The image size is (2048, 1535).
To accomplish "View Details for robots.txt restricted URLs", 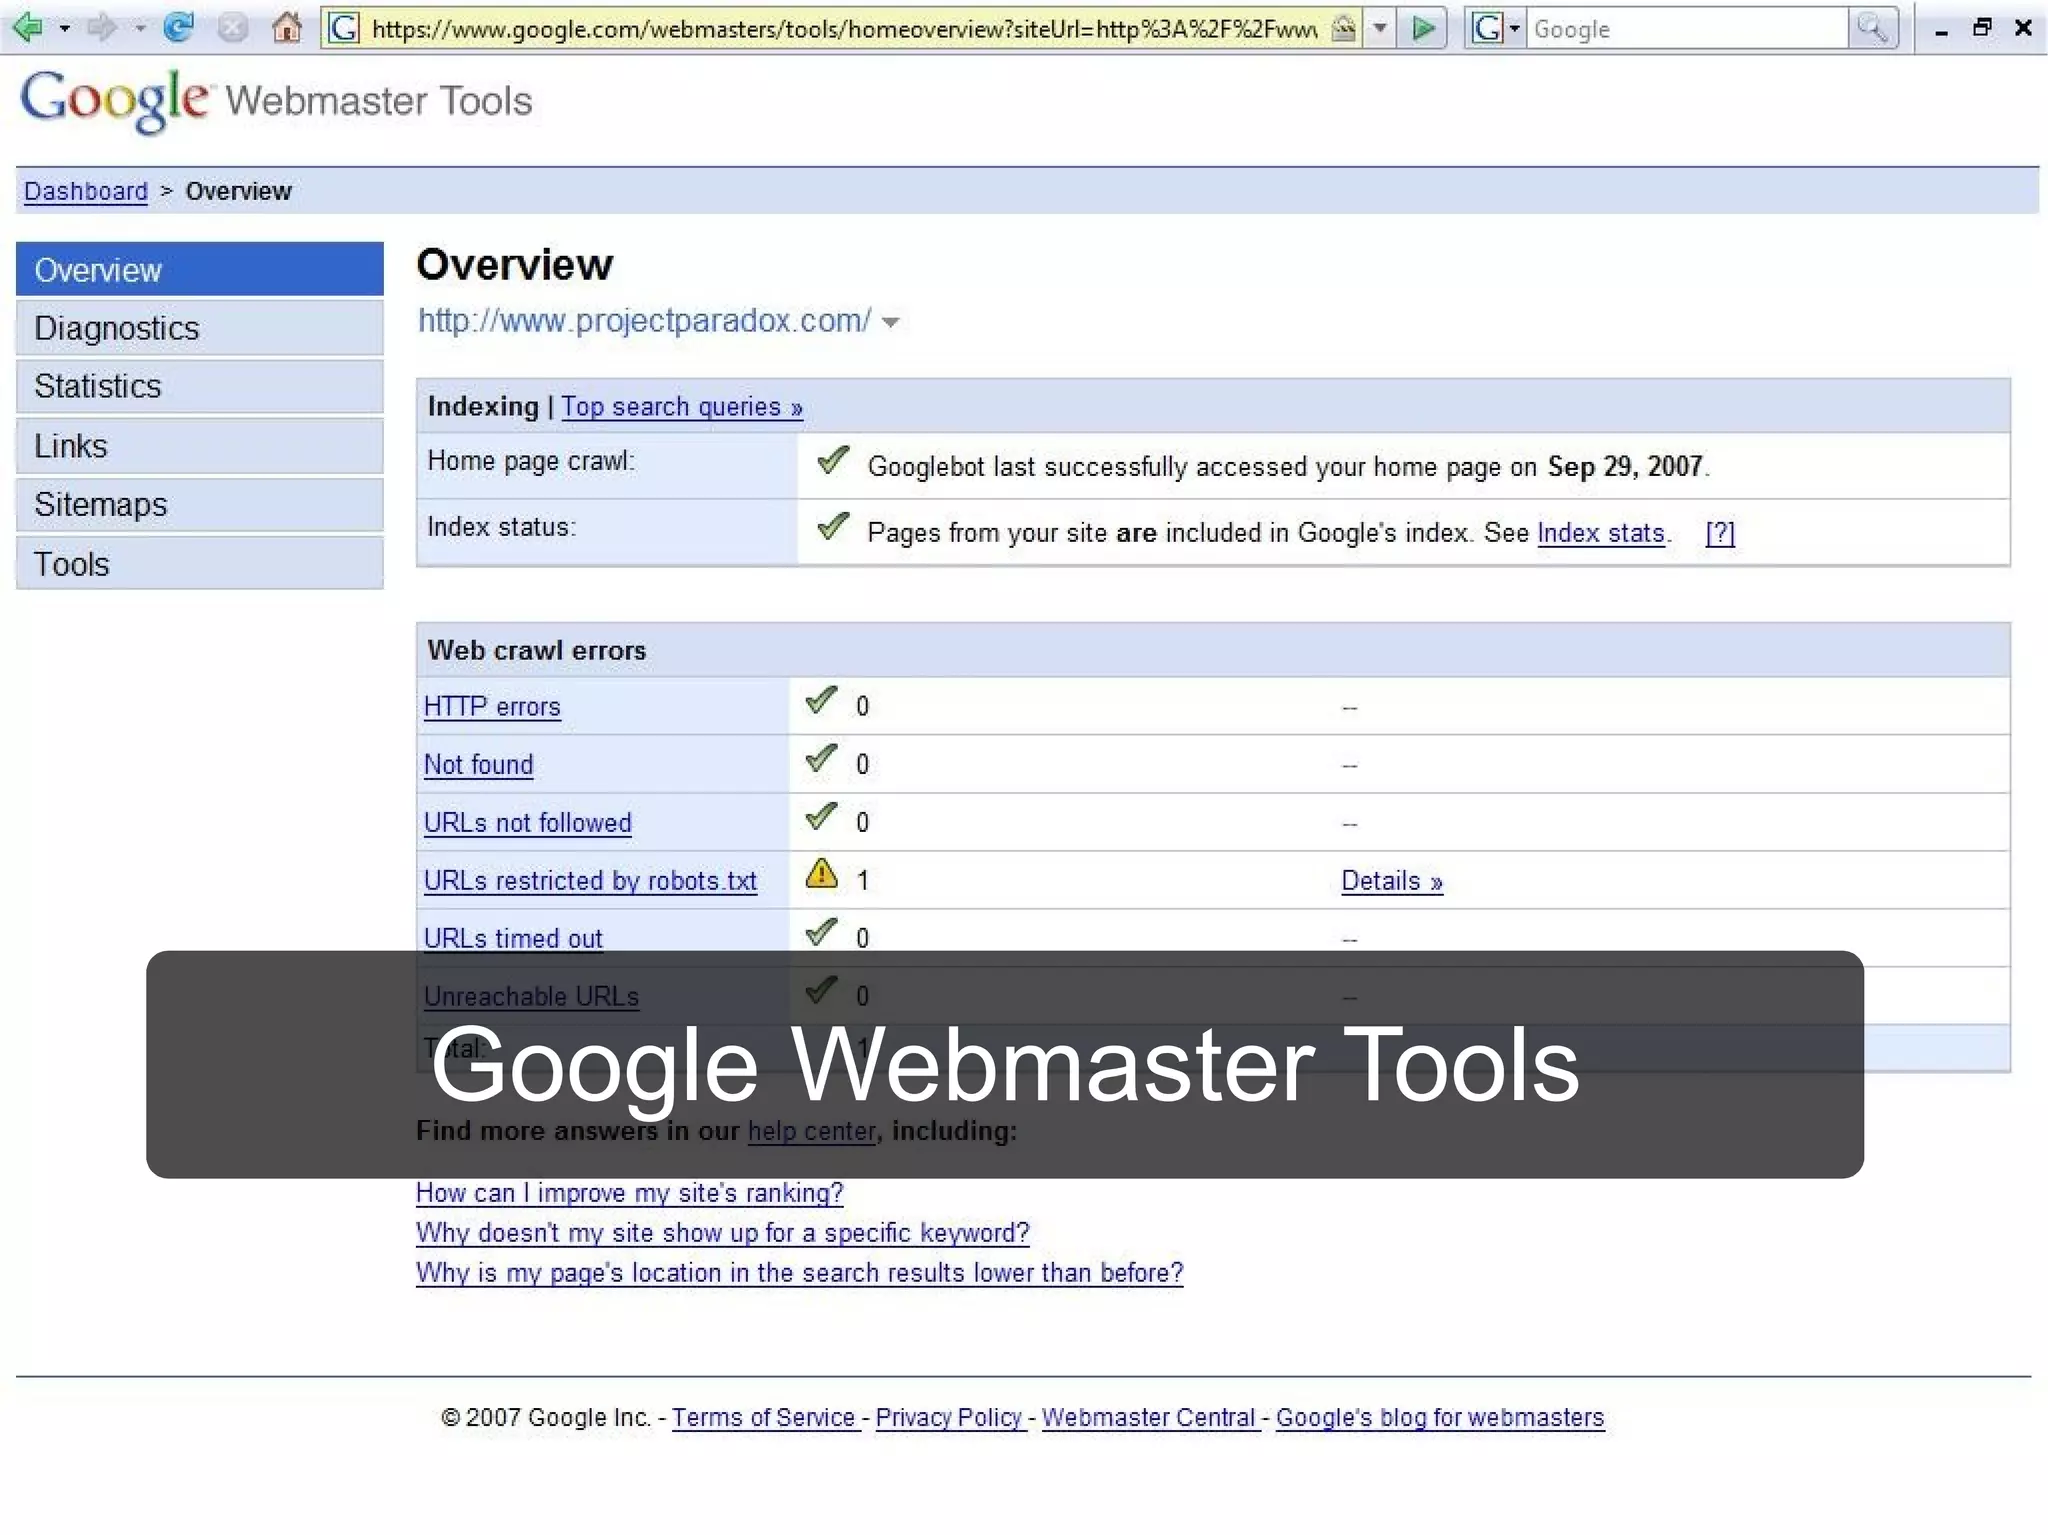I will pyautogui.click(x=1392, y=881).
